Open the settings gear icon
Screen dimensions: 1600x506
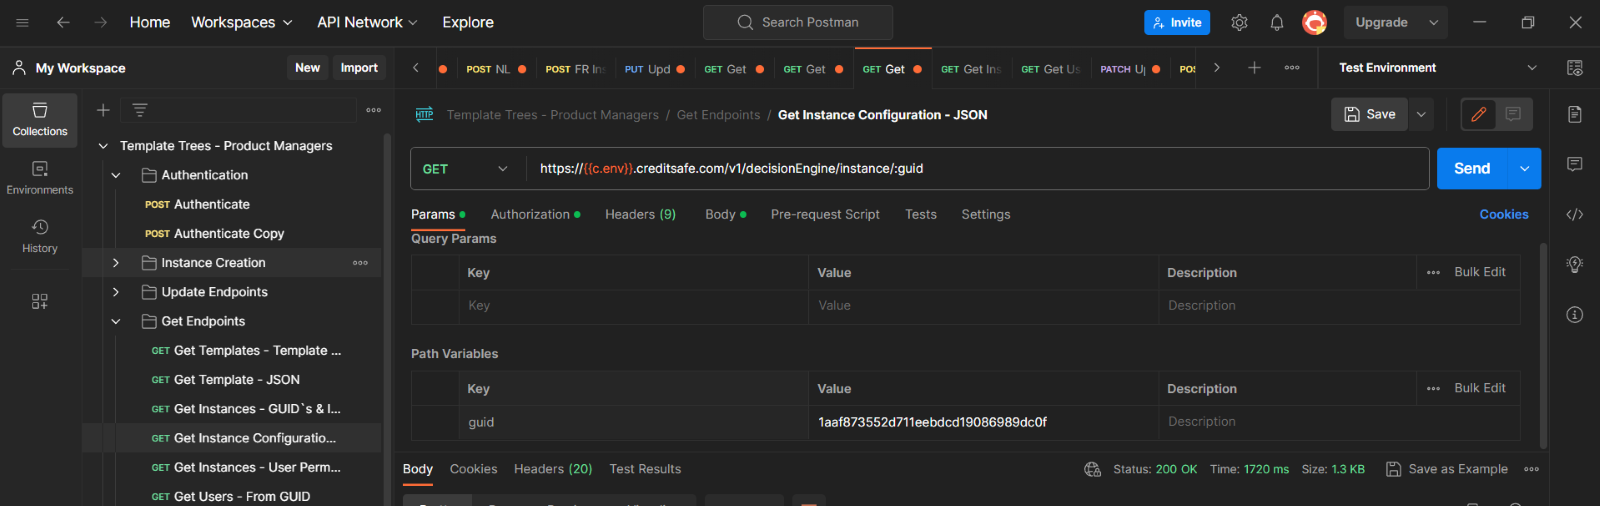(x=1239, y=22)
